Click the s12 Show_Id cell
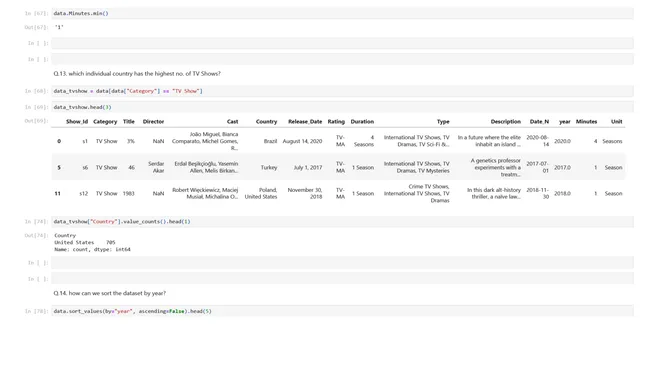Viewport: 650px width, 366px height. [83, 194]
